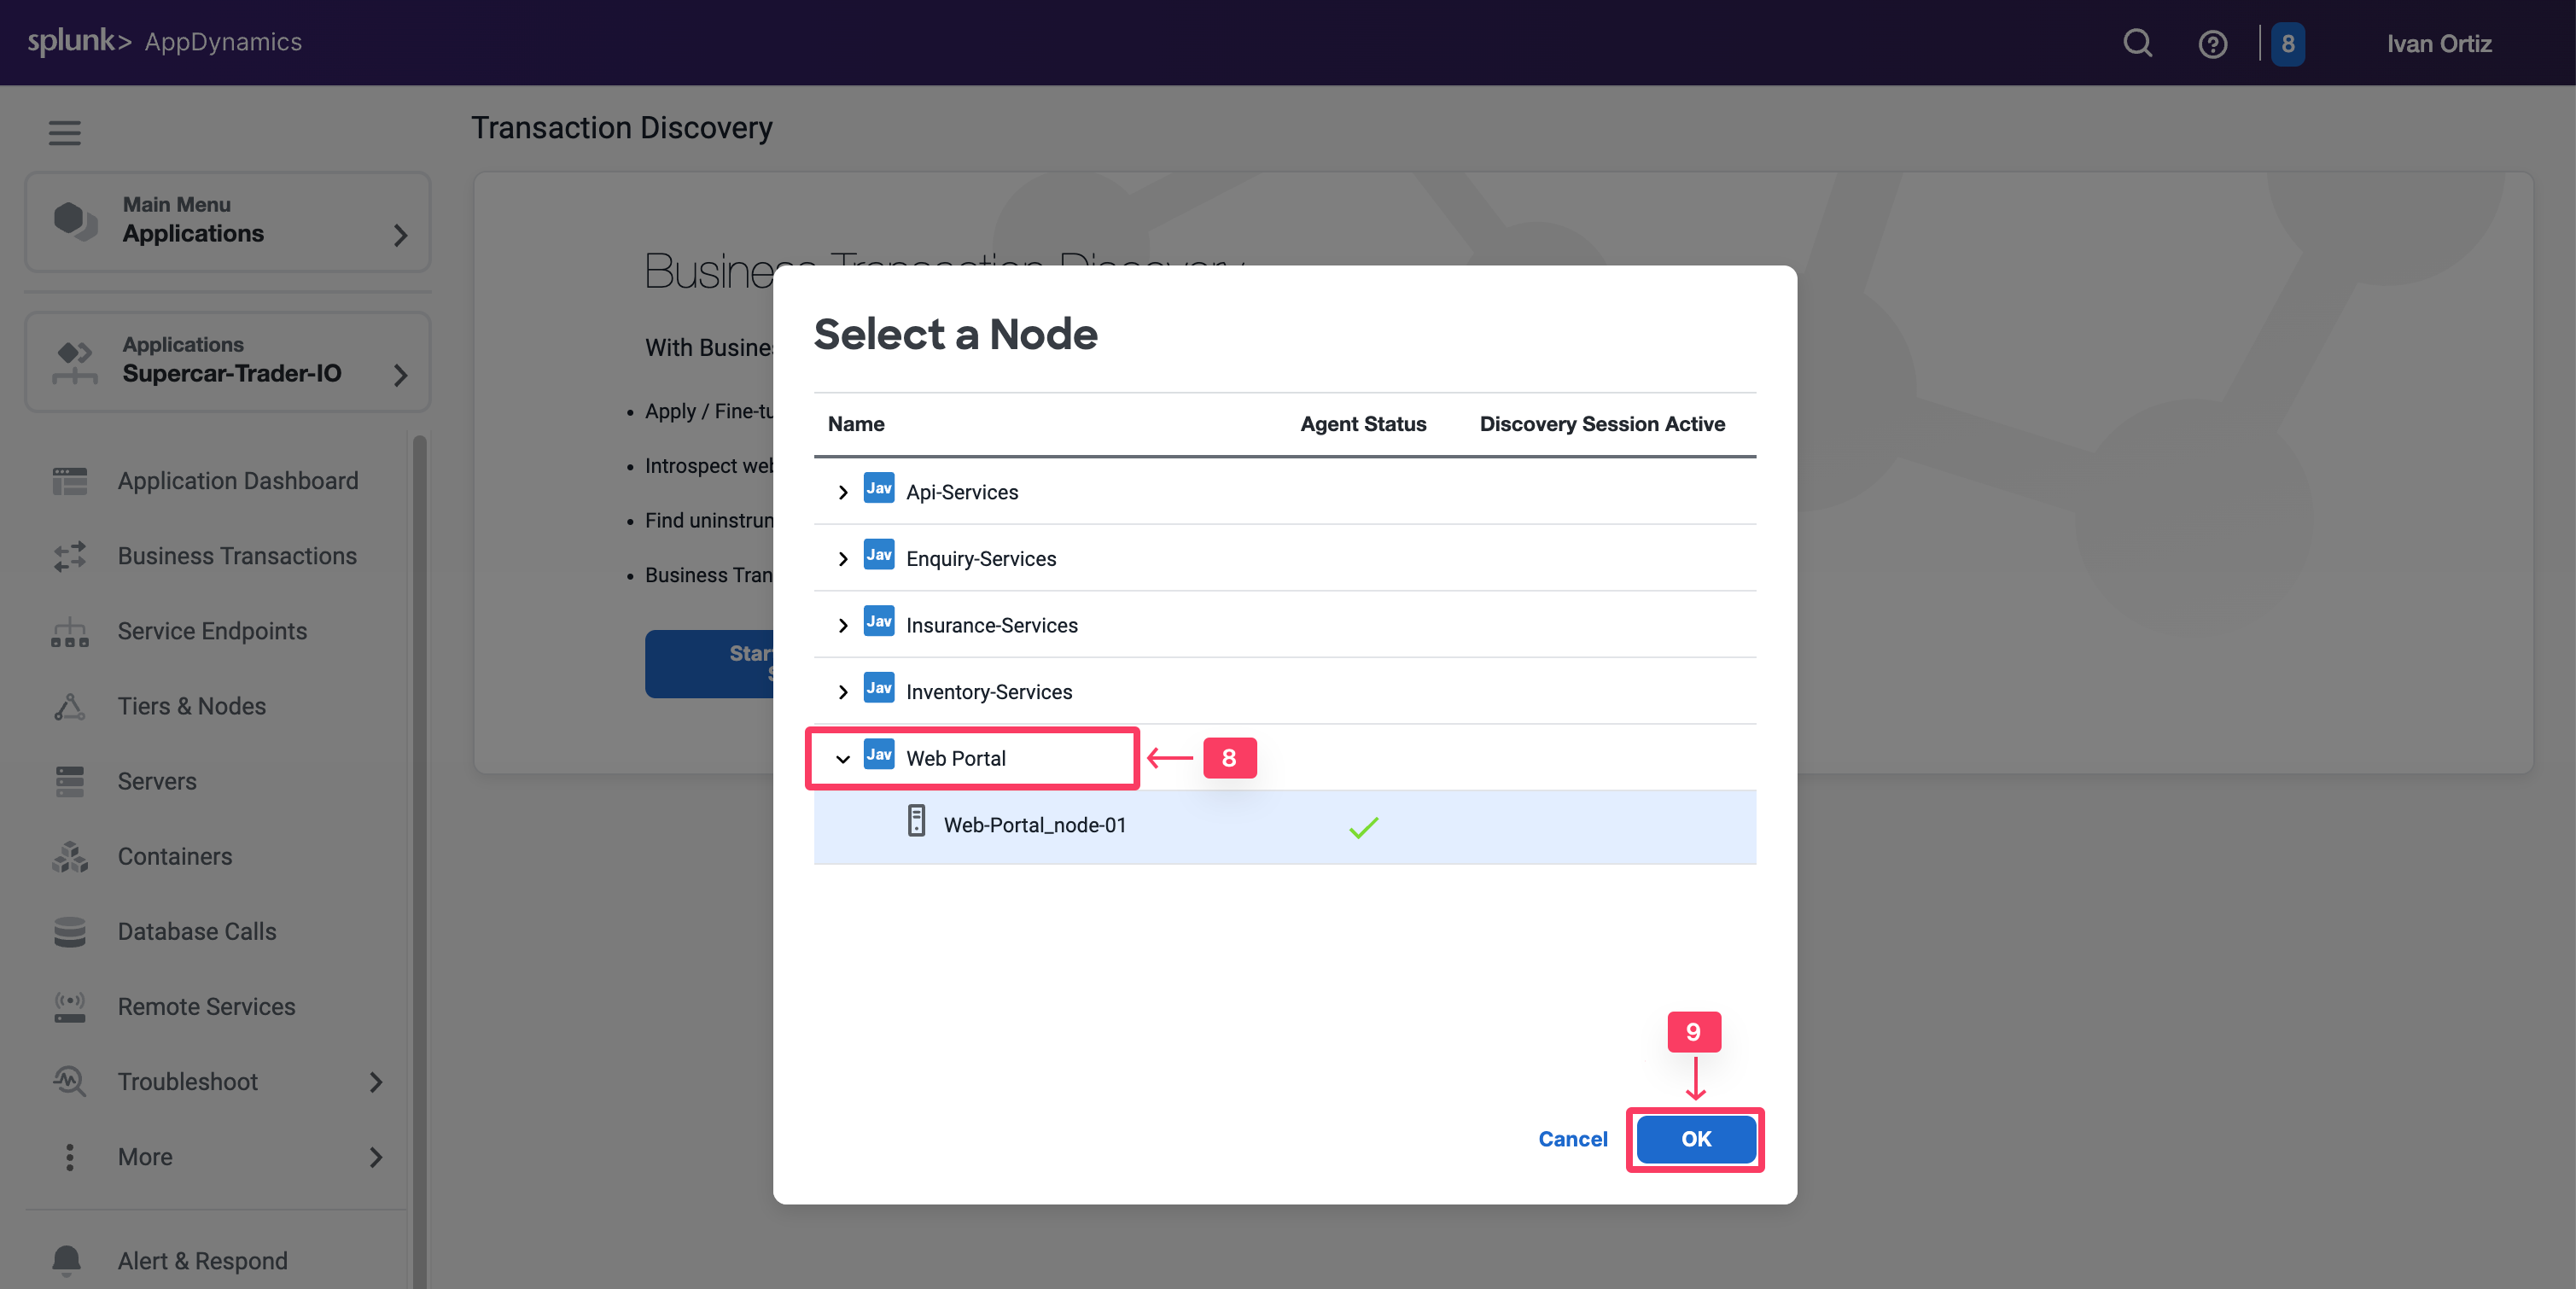
Task: Toggle the hamburger menu icon
Action: pyautogui.click(x=65, y=132)
